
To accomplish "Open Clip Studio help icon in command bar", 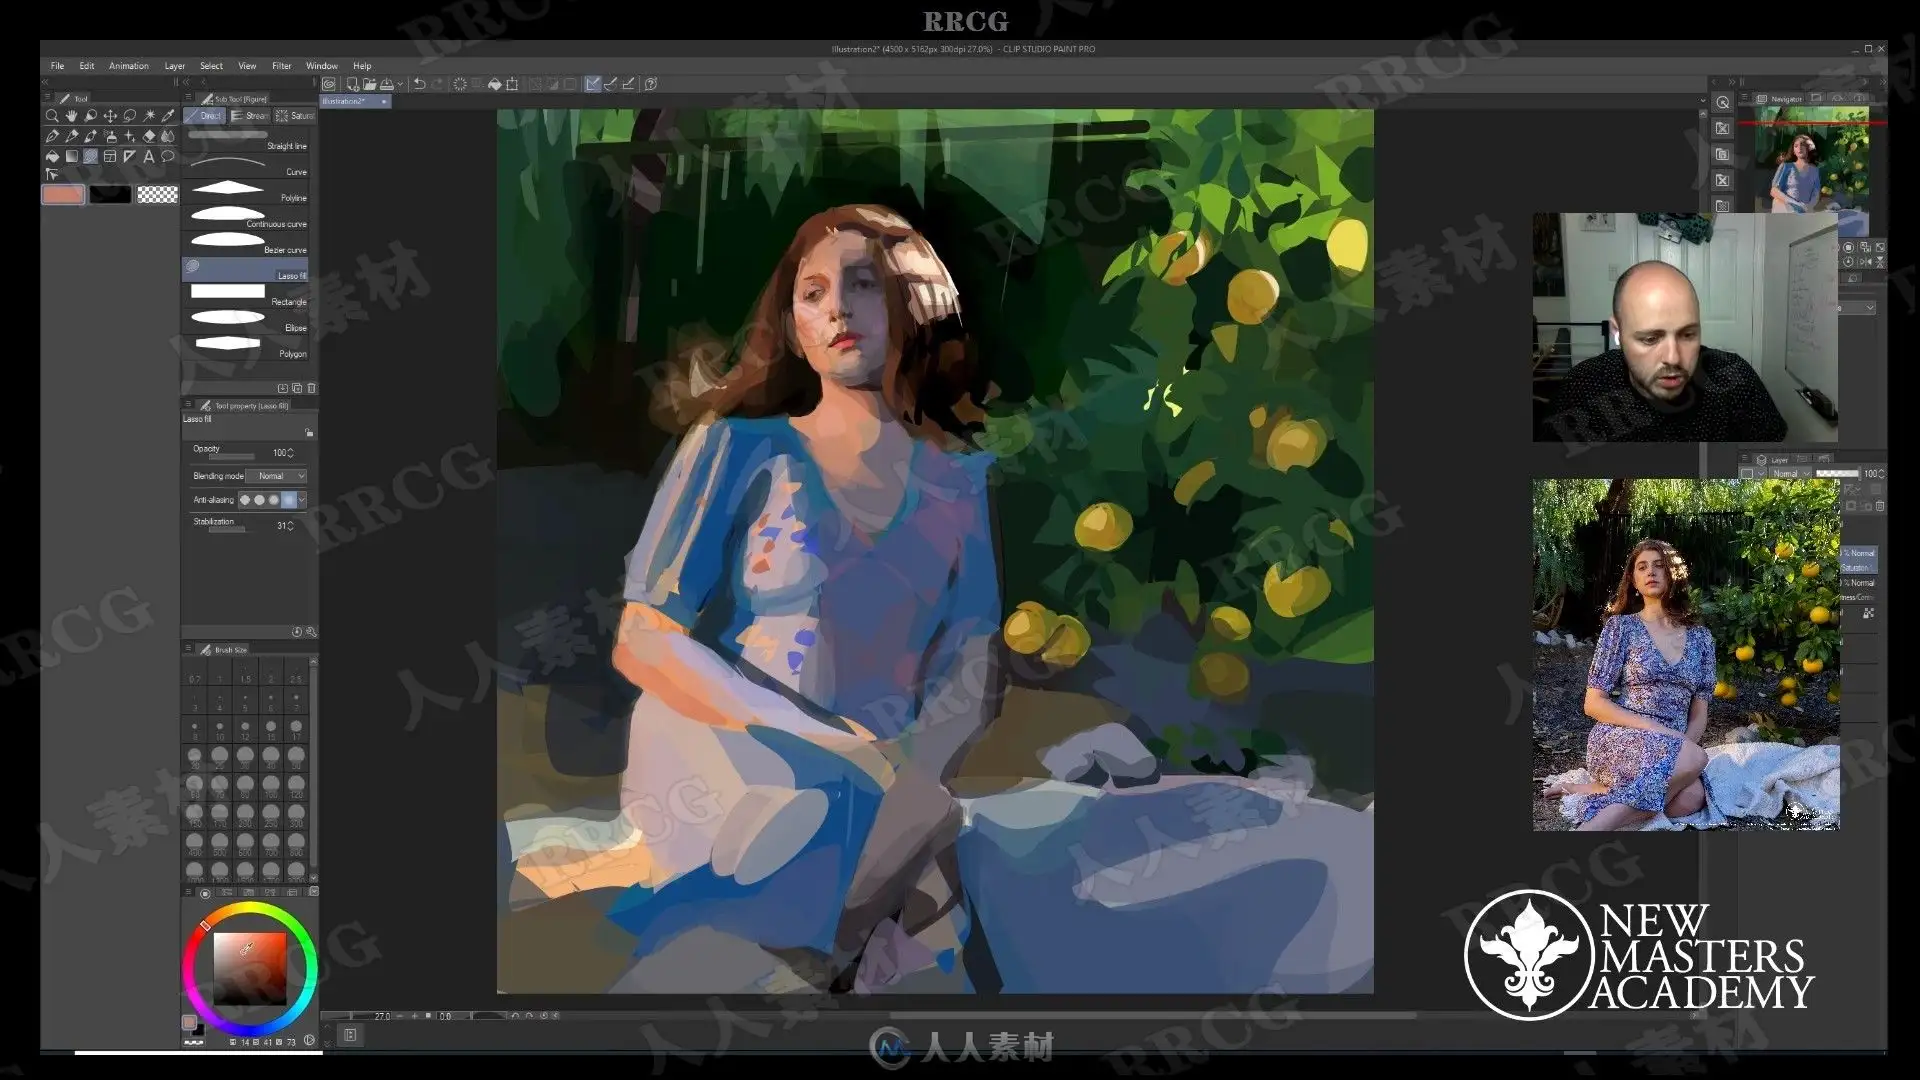I will tap(651, 84).
